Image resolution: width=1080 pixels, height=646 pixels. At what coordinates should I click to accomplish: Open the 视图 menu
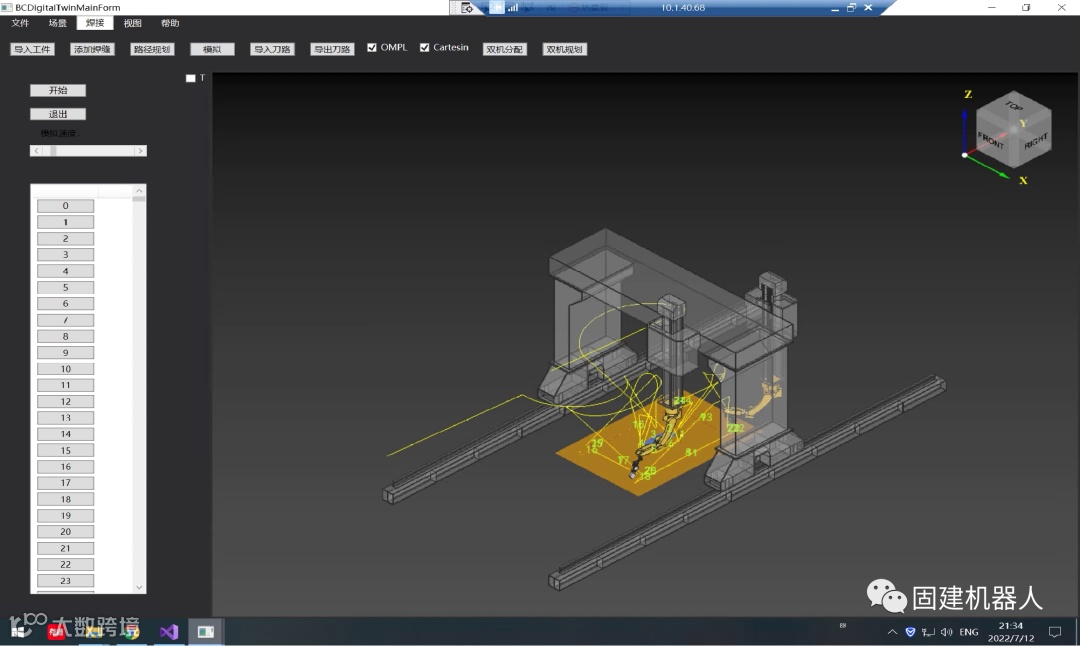coord(132,23)
